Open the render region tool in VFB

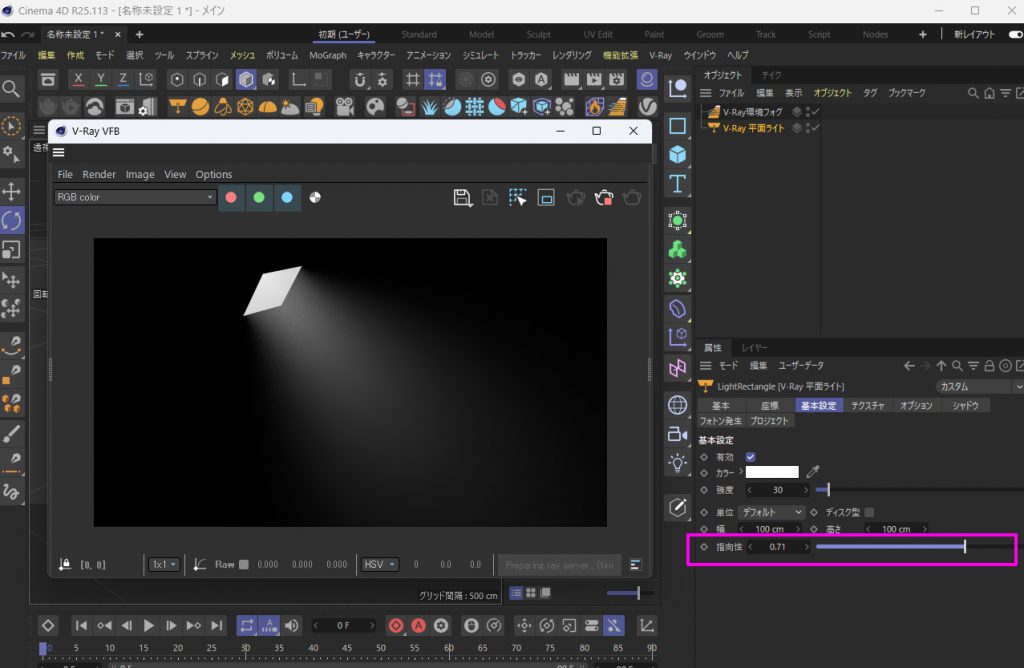click(x=546, y=199)
